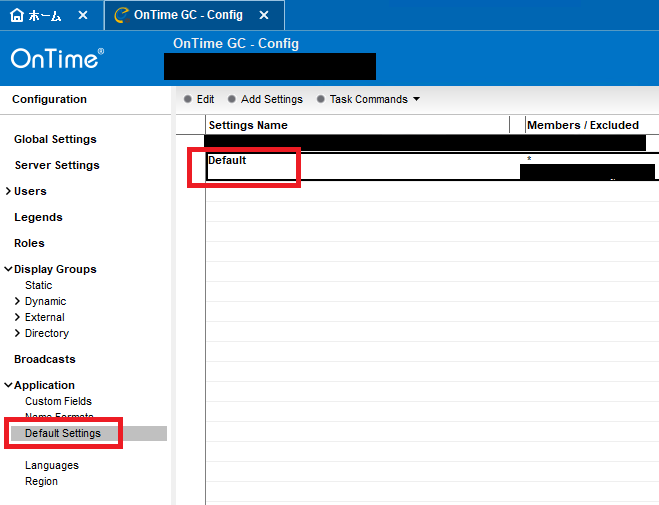Select Display Groups in the sidebar
The image size is (659, 505).
tap(55, 269)
